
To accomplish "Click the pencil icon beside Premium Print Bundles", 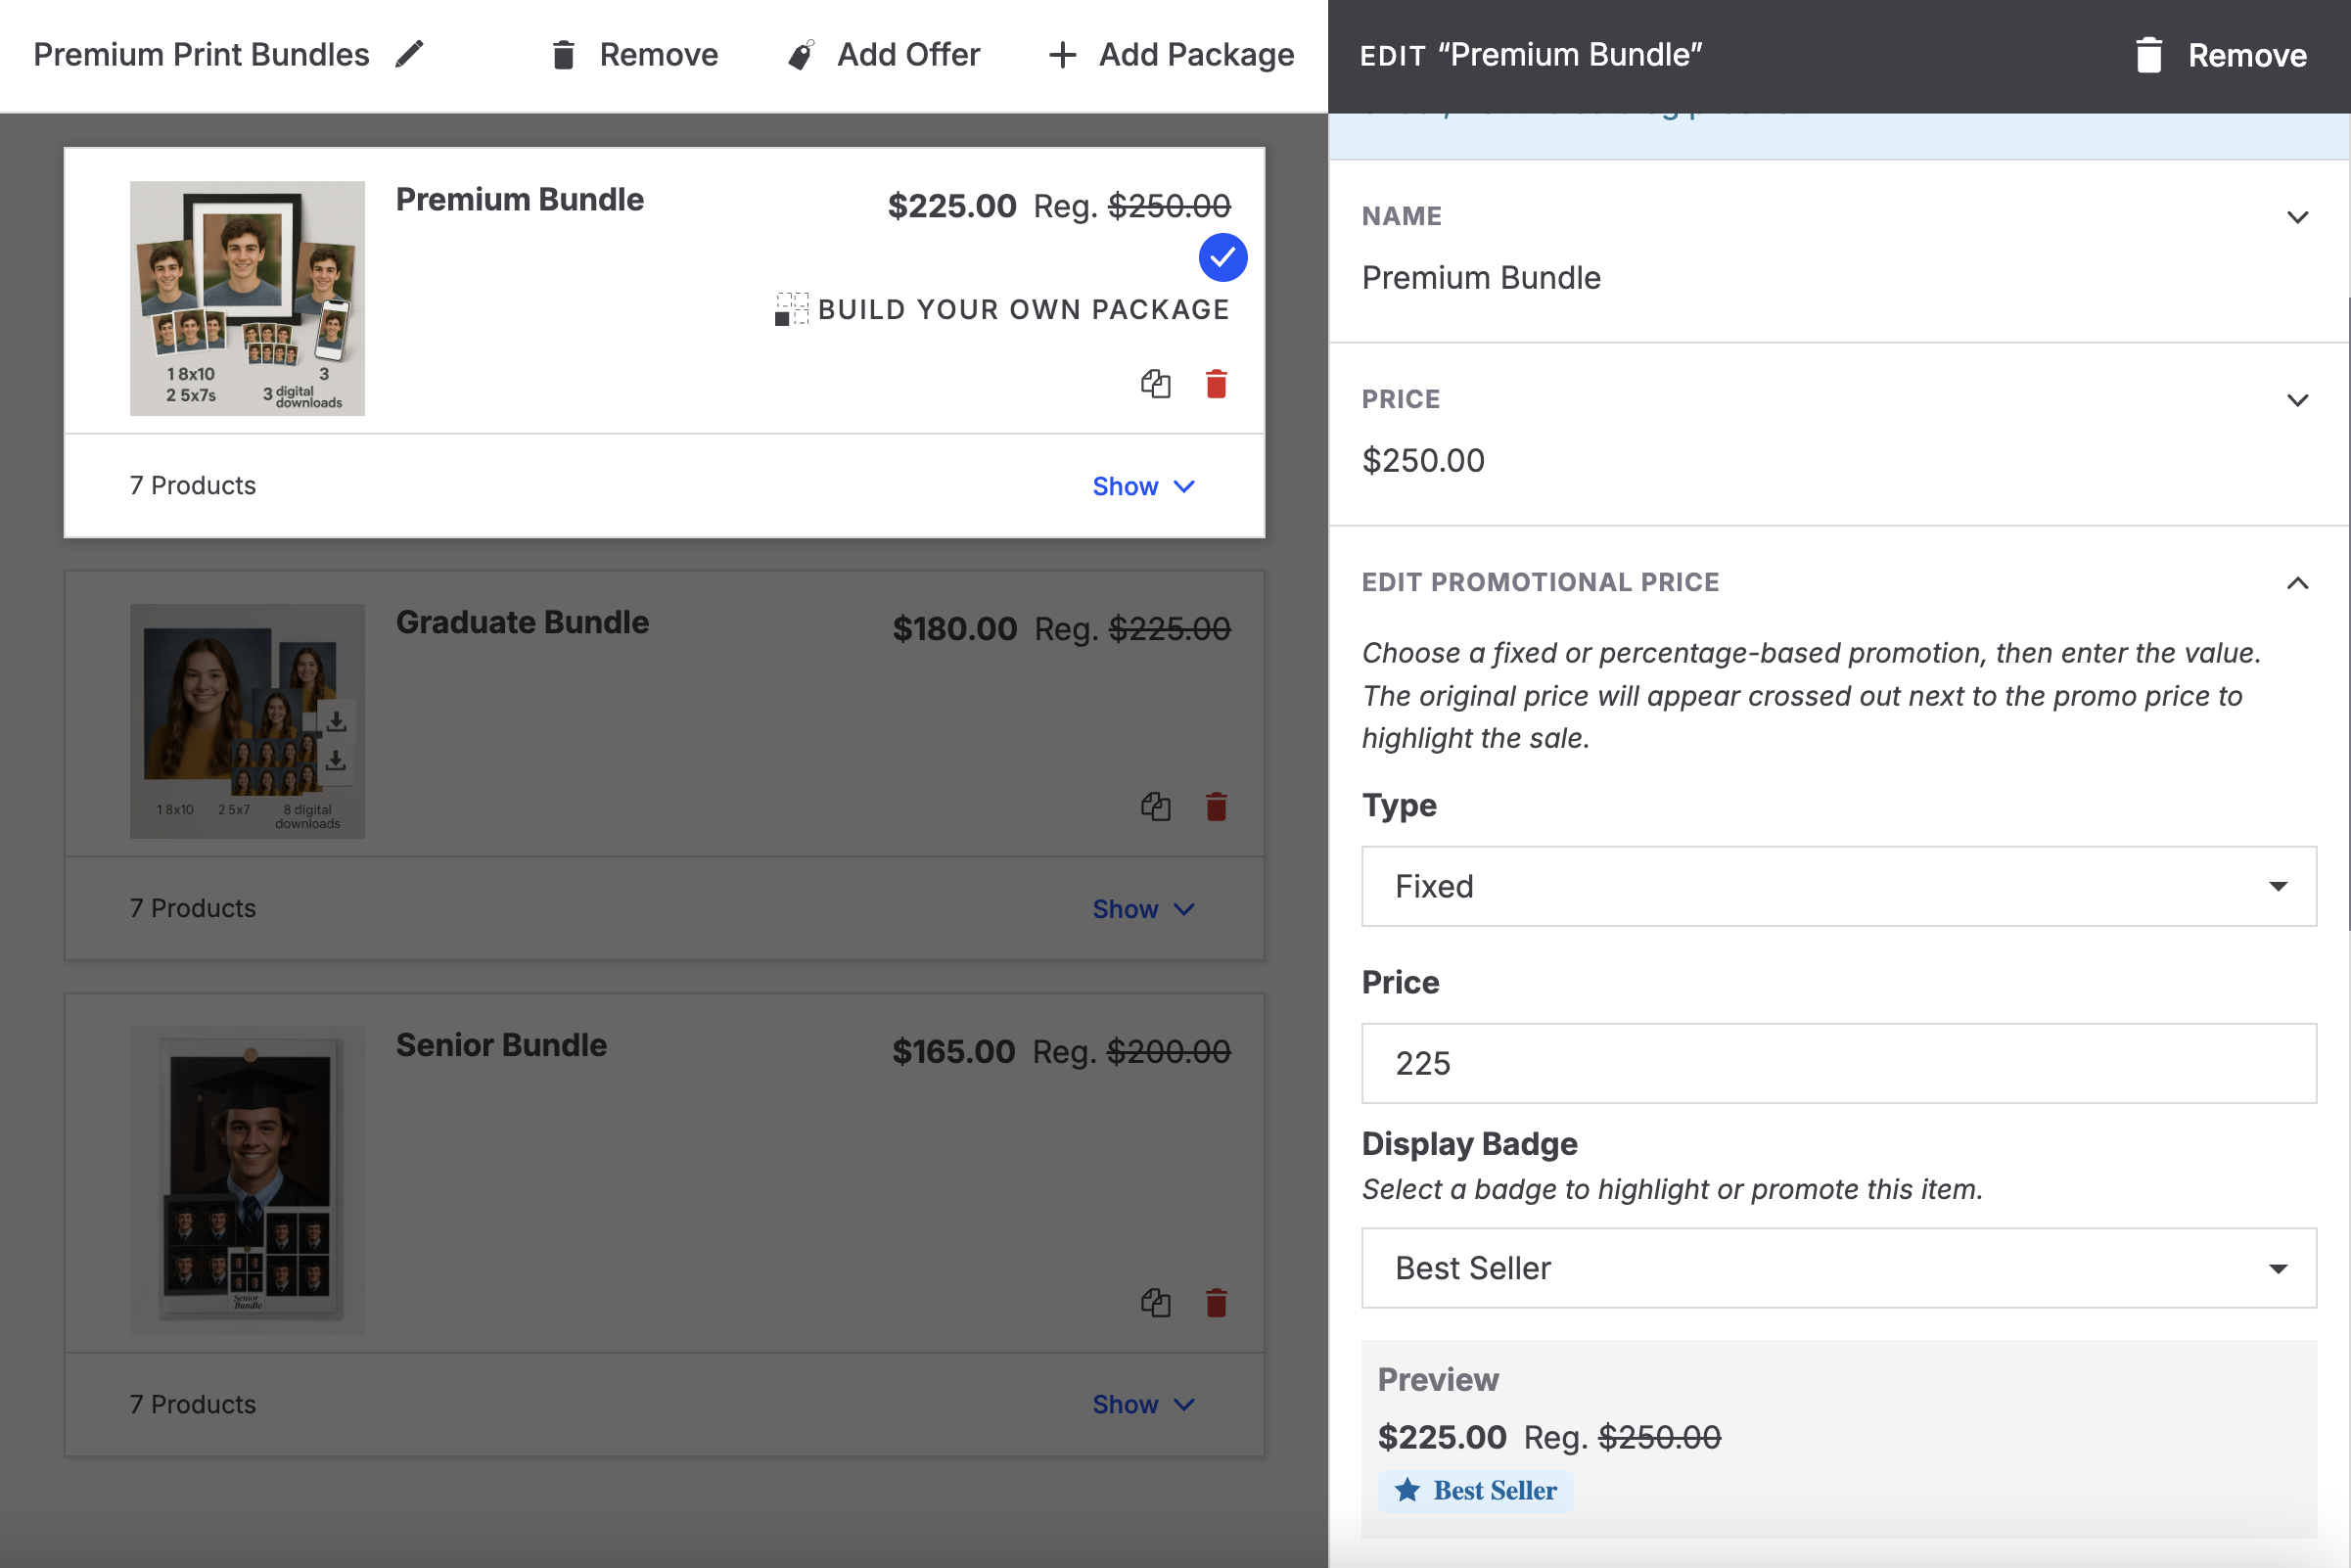I will pyautogui.click(x=409, y=54).
